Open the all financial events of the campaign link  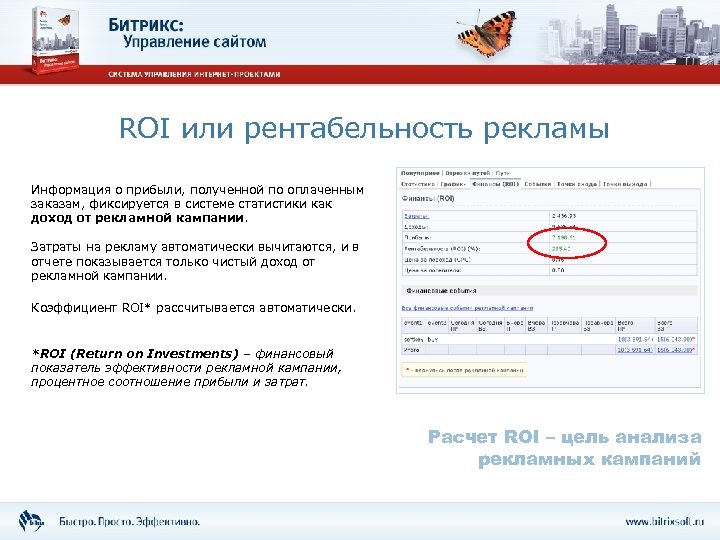(x=467, y=308)
